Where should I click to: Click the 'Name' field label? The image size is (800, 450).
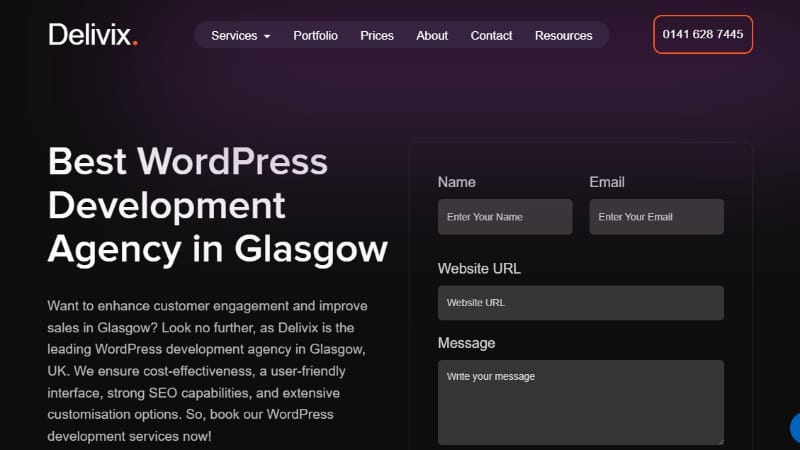457,182
